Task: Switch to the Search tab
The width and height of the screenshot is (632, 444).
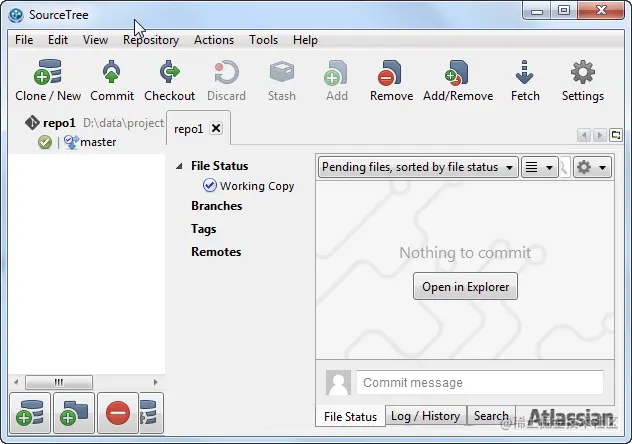Action: coord(491,415)
